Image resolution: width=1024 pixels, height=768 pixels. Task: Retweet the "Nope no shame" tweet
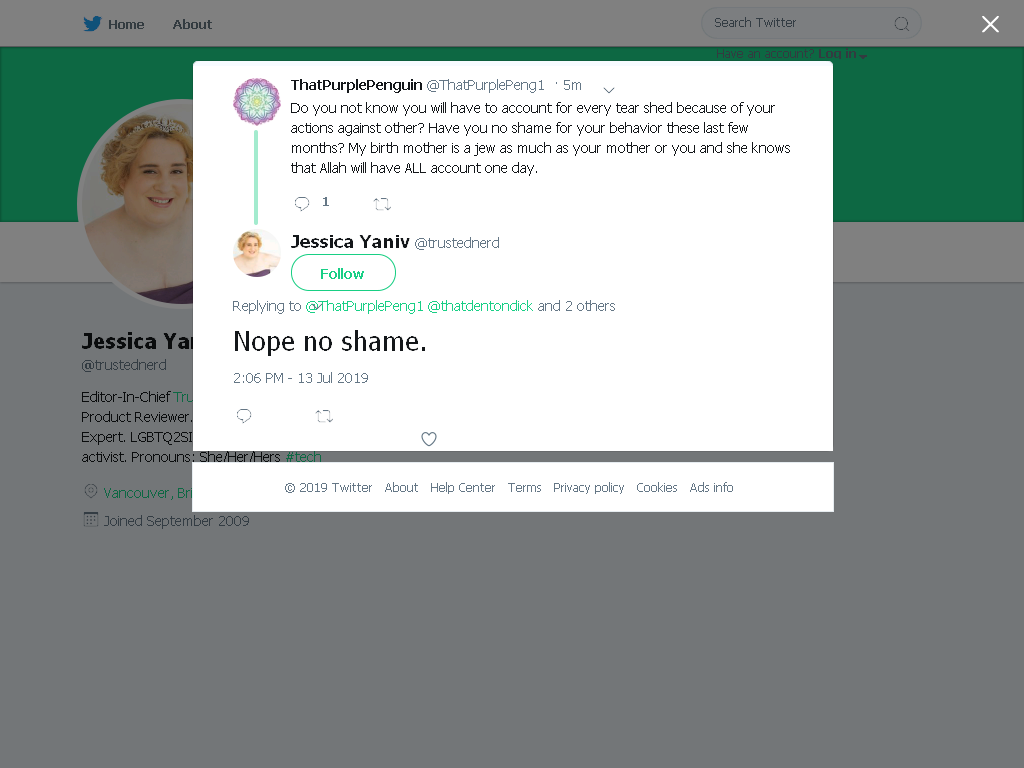[x=324, y=416]
